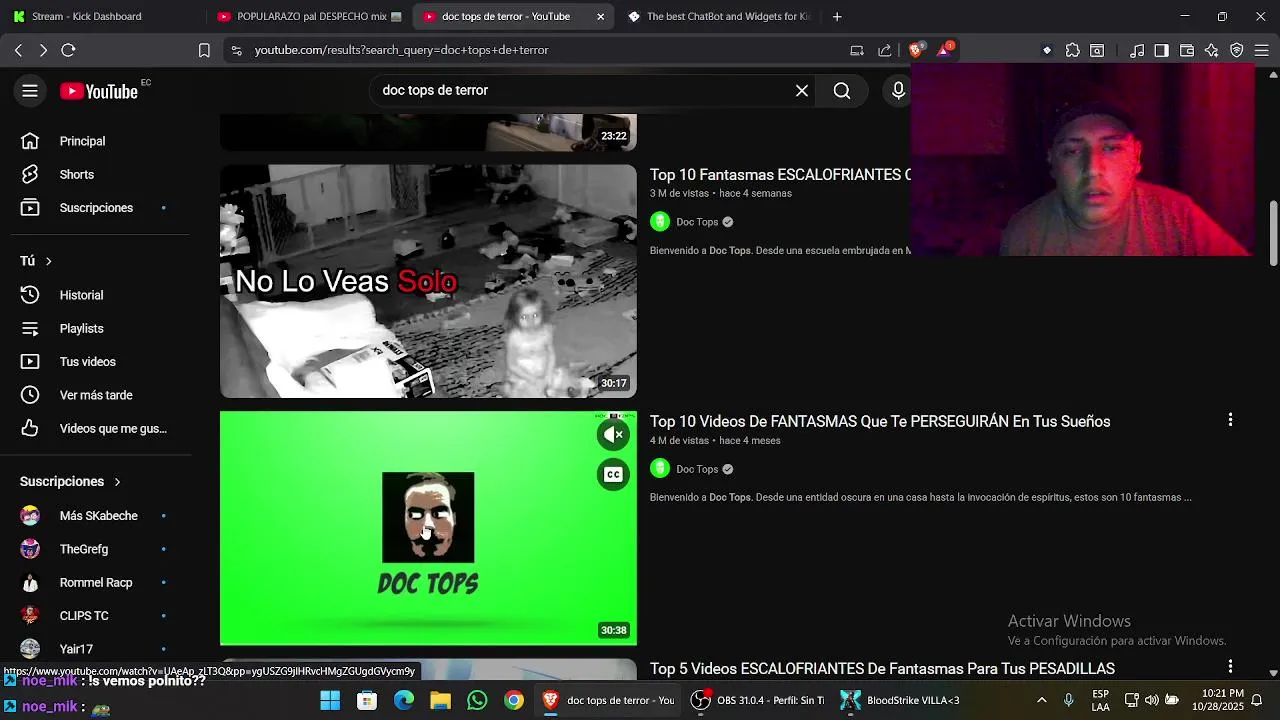This screenshot has width=1280, height=720.
Task: Open Brave VPN shield icon
Action: pyautogui.click(x=1237, y=50)
